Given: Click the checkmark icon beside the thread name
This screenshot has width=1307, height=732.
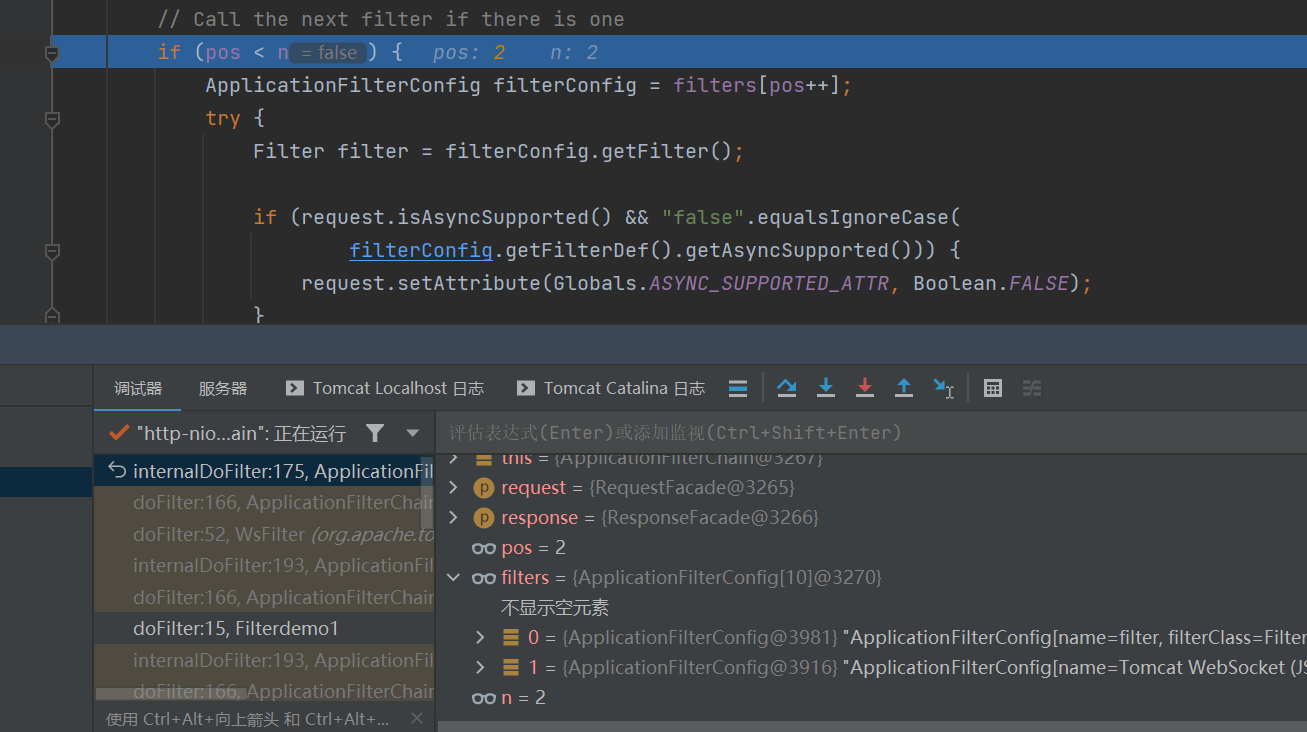Looking at the screenshot, I should tap(119, 433).
